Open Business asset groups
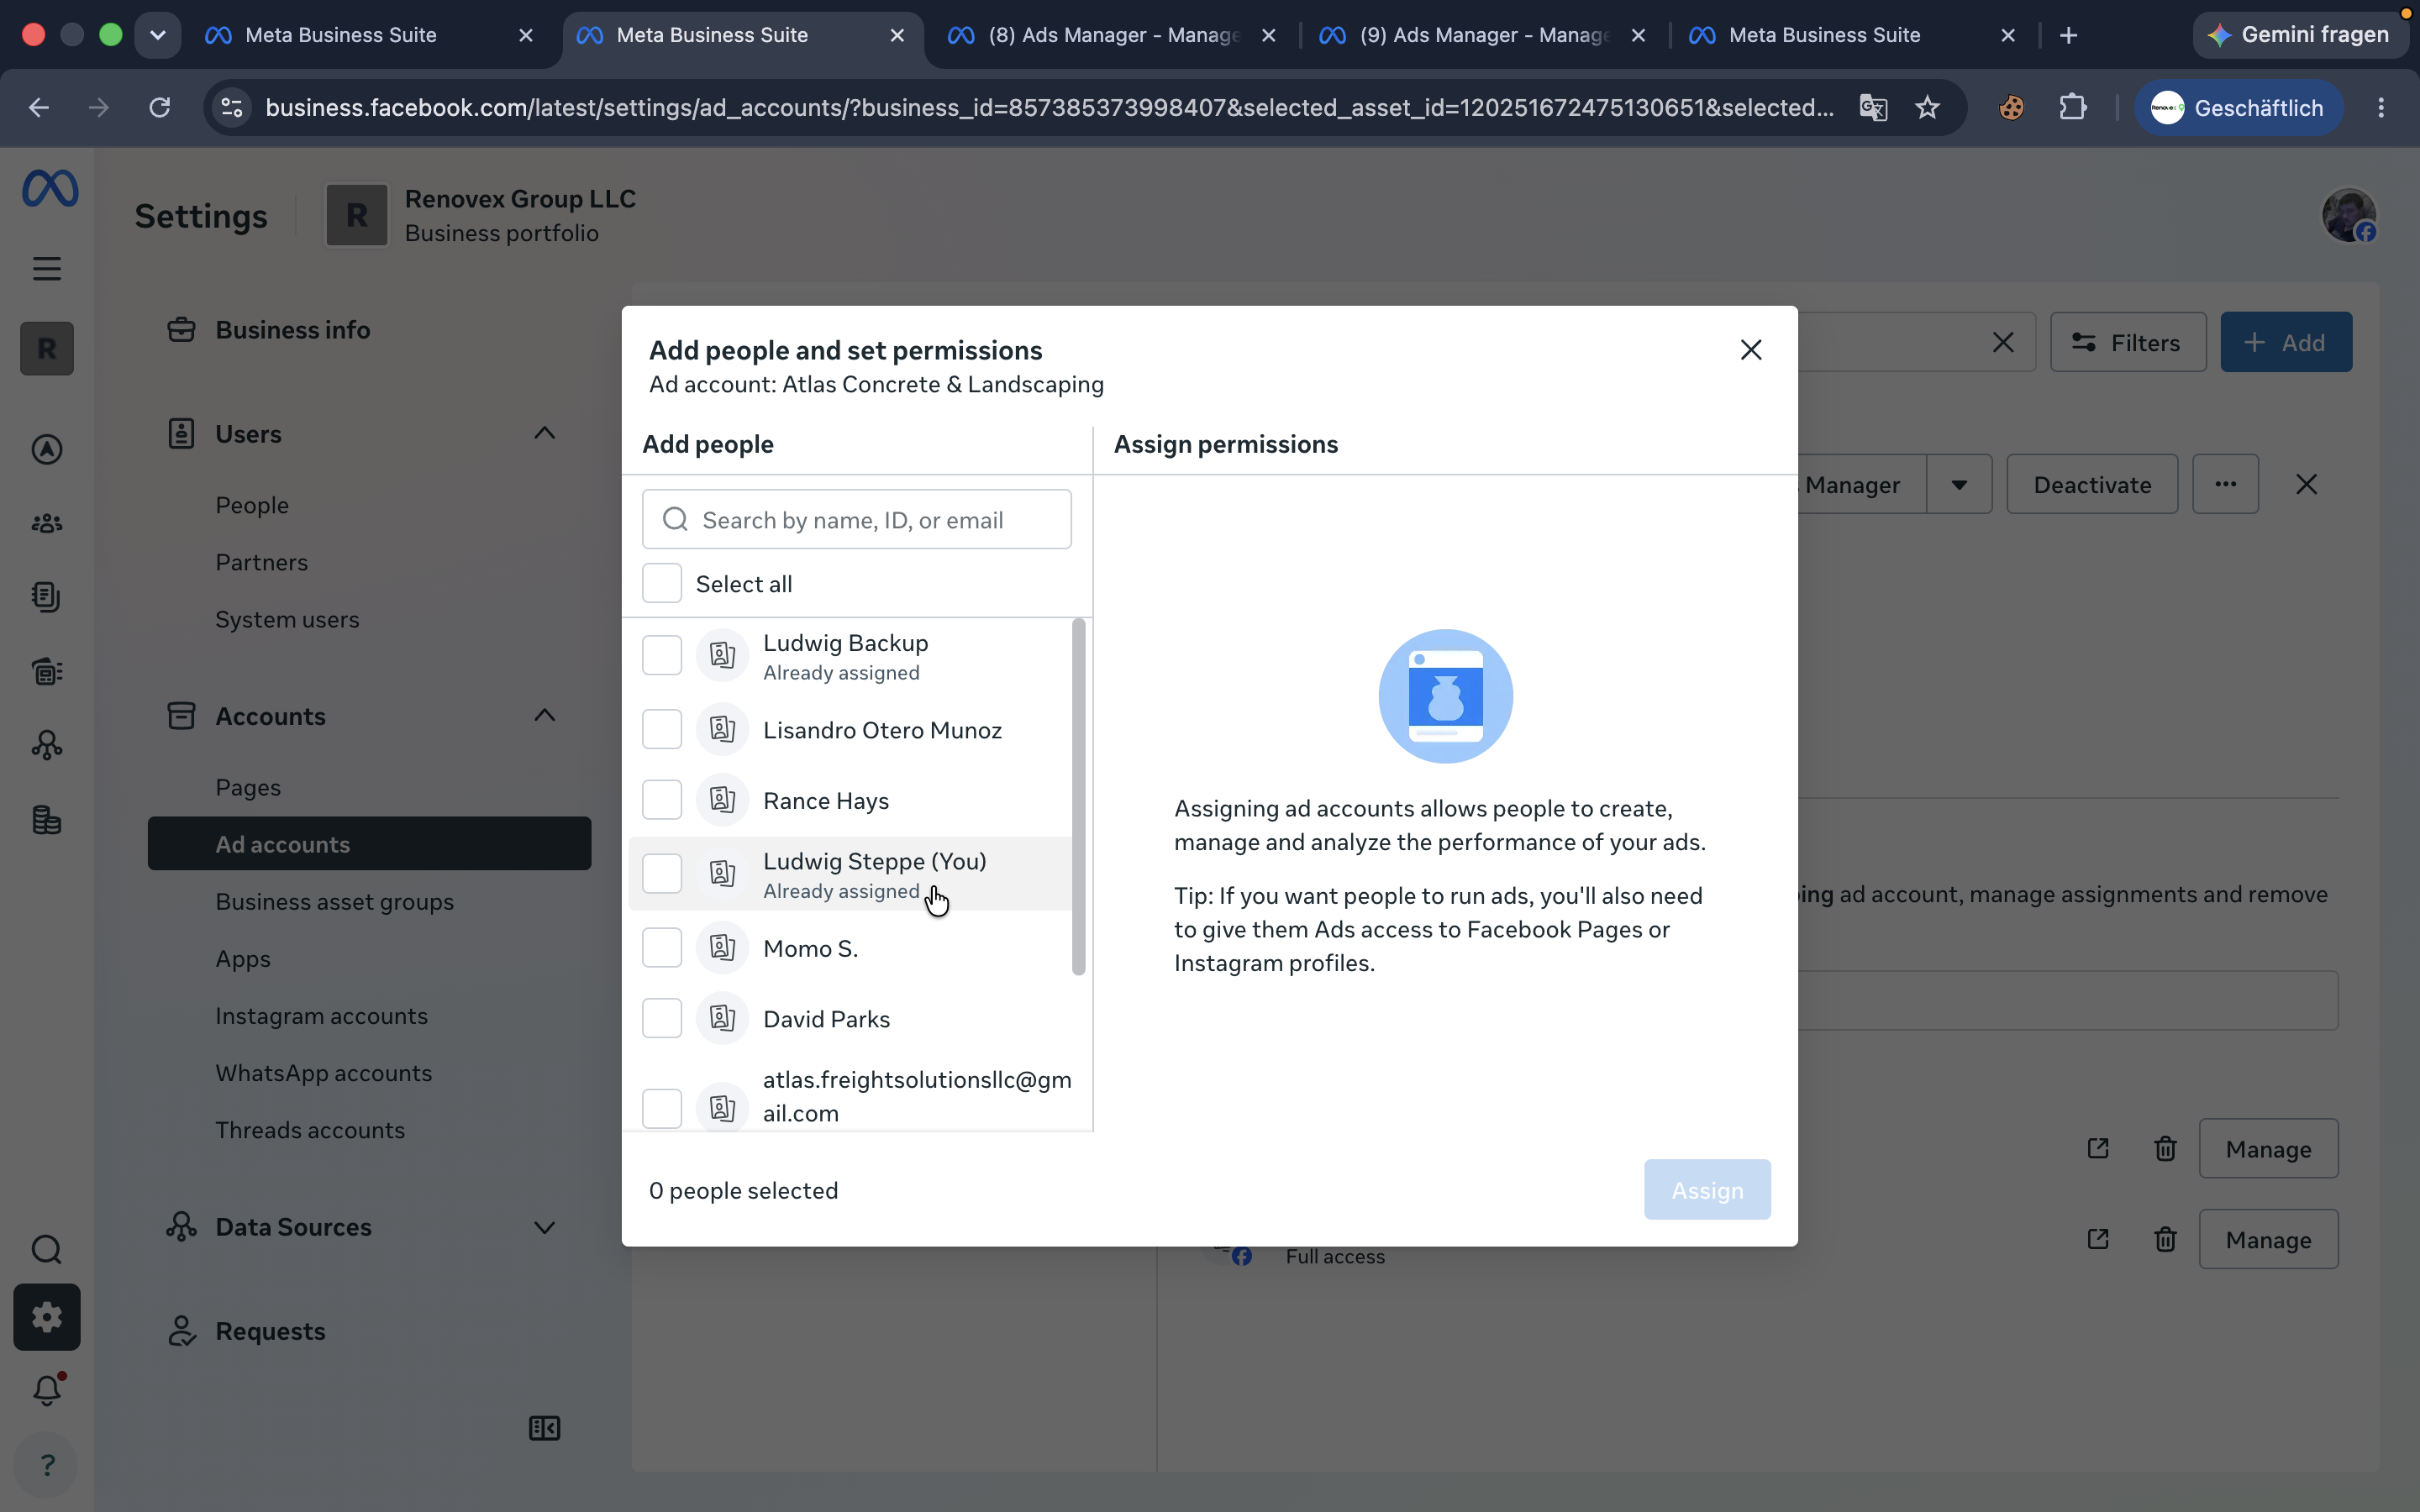 point(334,901)
